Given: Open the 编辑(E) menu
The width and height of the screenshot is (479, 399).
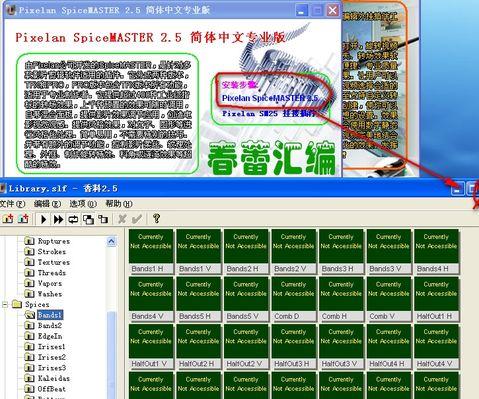Looking at the screenshot, I should (47, 204).
